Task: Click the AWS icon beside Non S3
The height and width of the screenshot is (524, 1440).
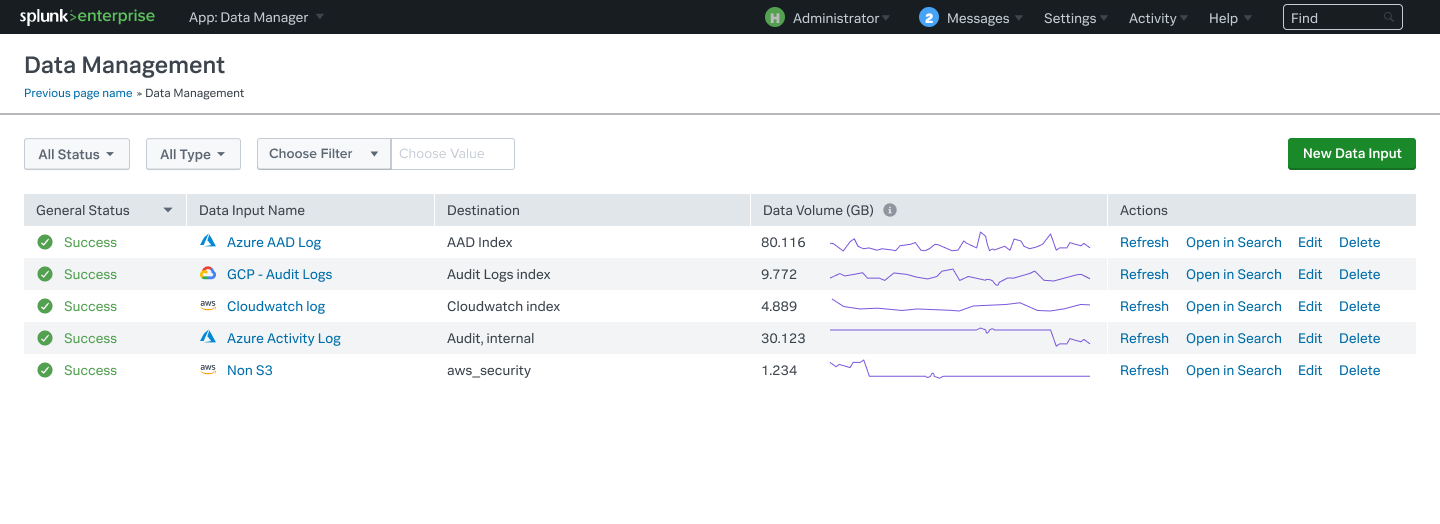Action: pyautogui.click(x=208, y=370)
